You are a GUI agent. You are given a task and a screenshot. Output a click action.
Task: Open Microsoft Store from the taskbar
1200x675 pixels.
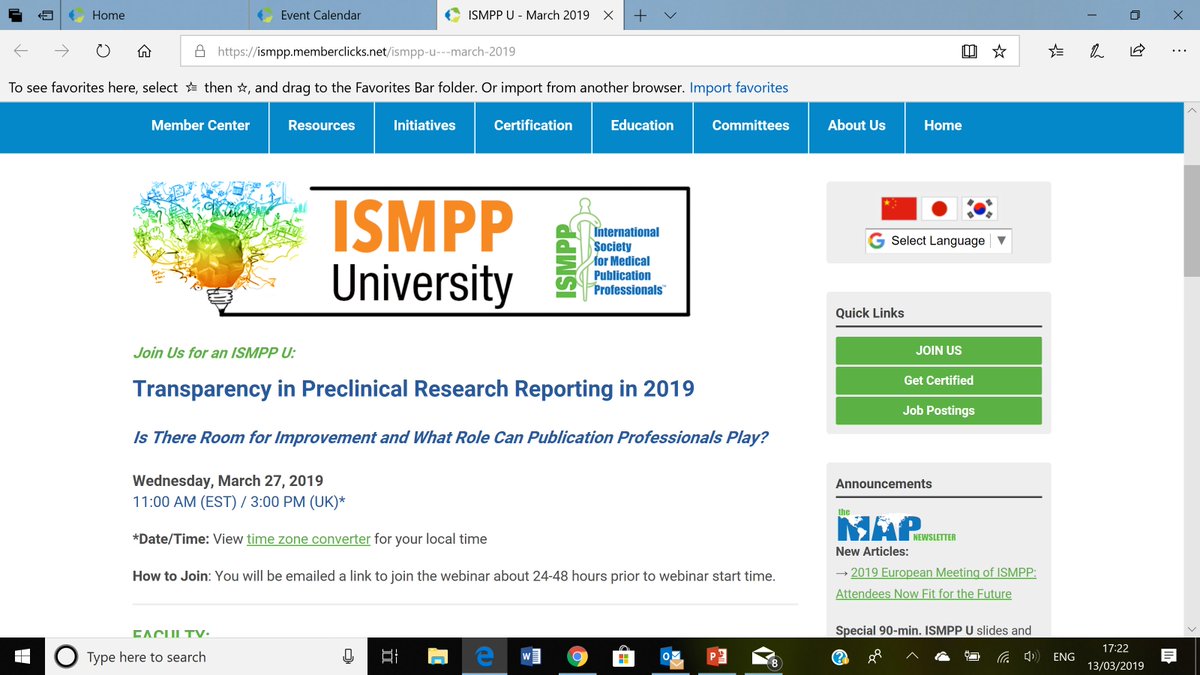pos(623,657)
